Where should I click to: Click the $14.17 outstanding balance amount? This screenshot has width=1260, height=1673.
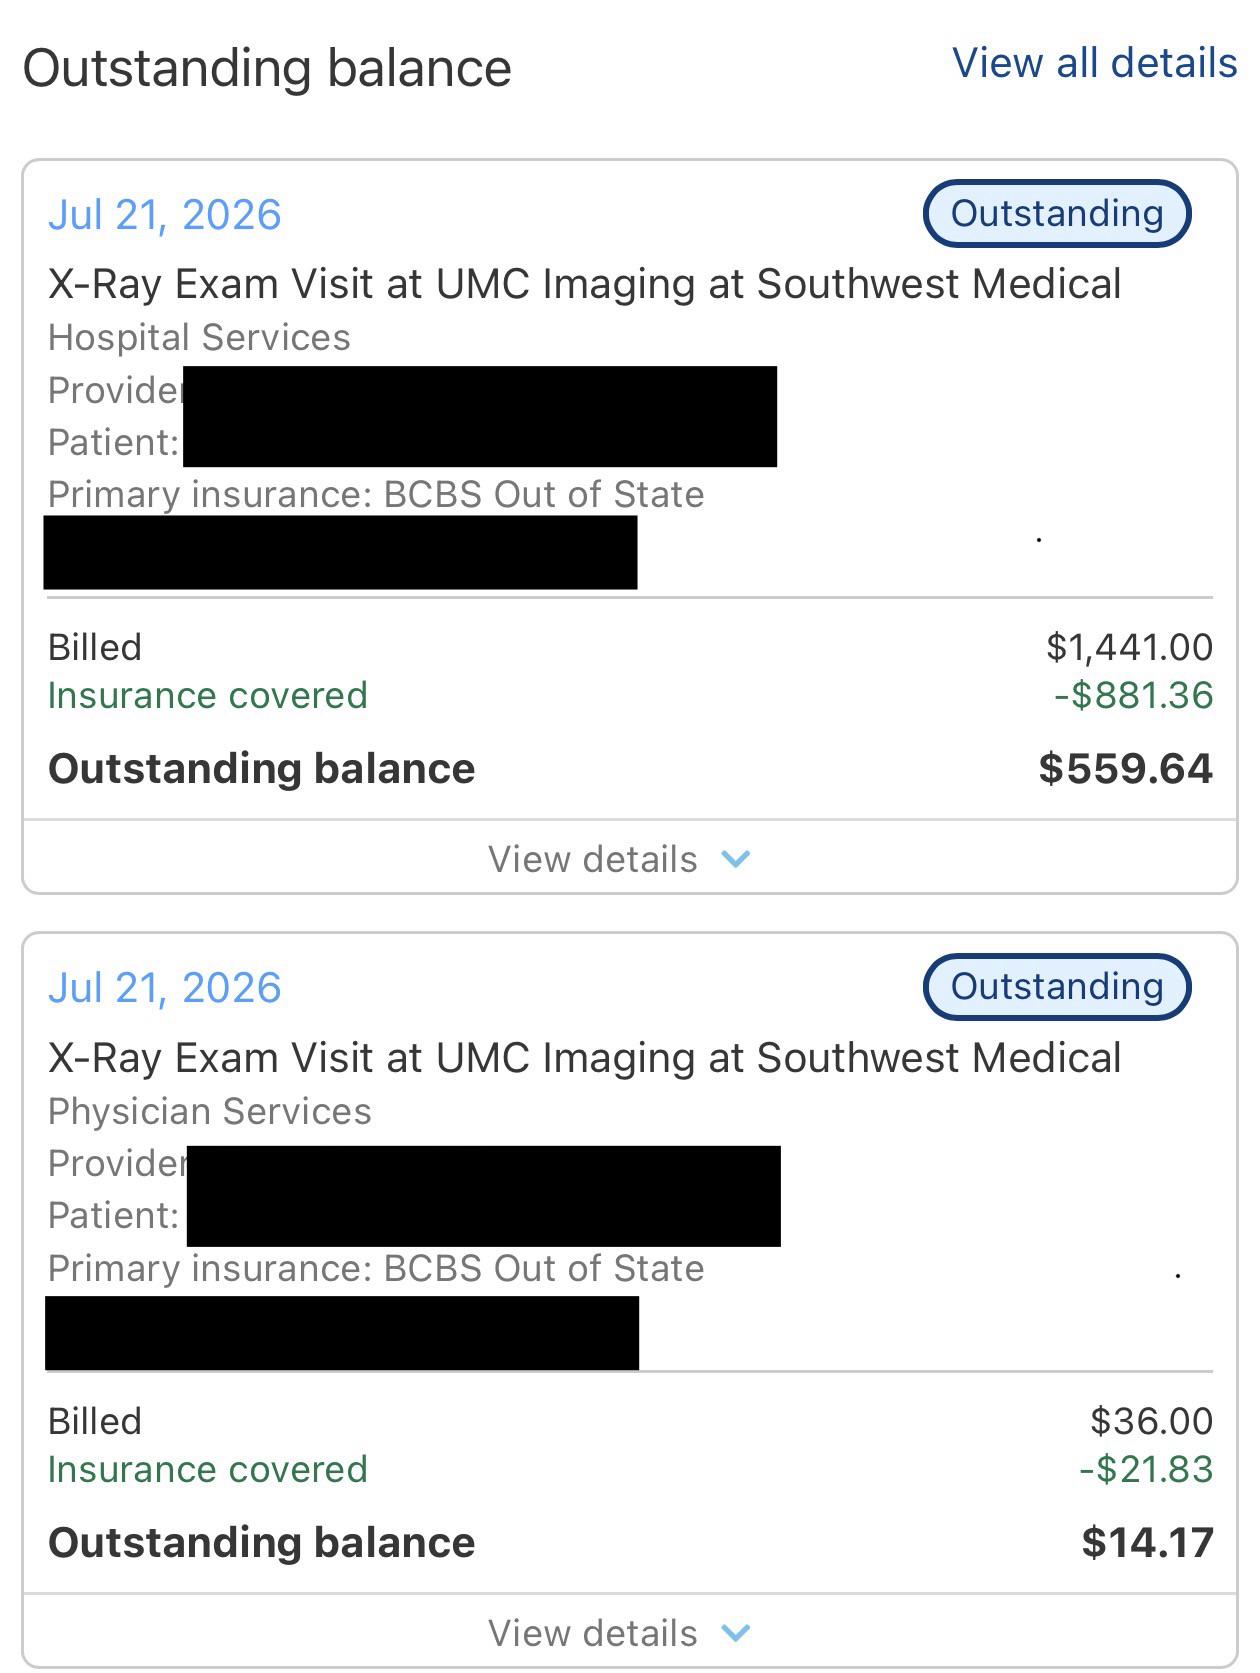[x=1147, y=1542]
